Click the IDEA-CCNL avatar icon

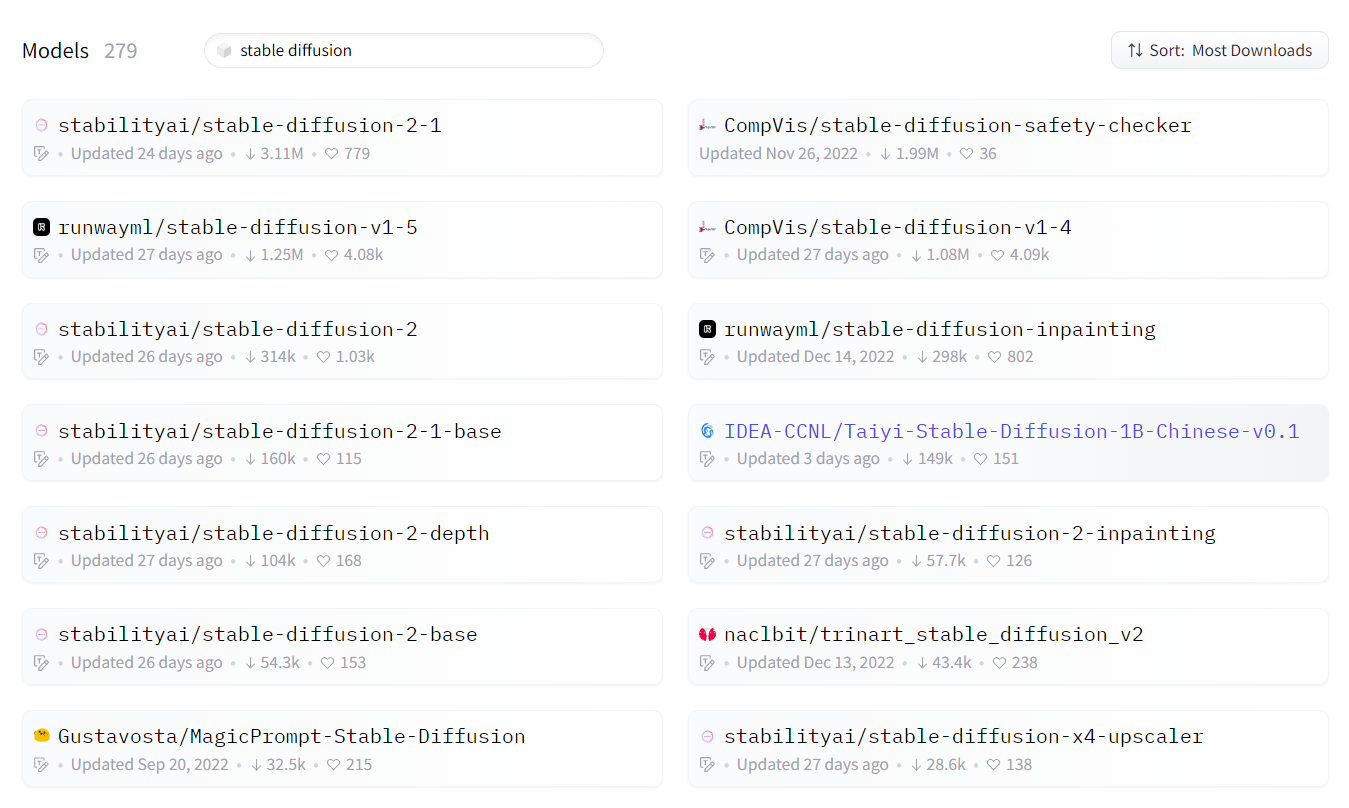coord(707,431)
